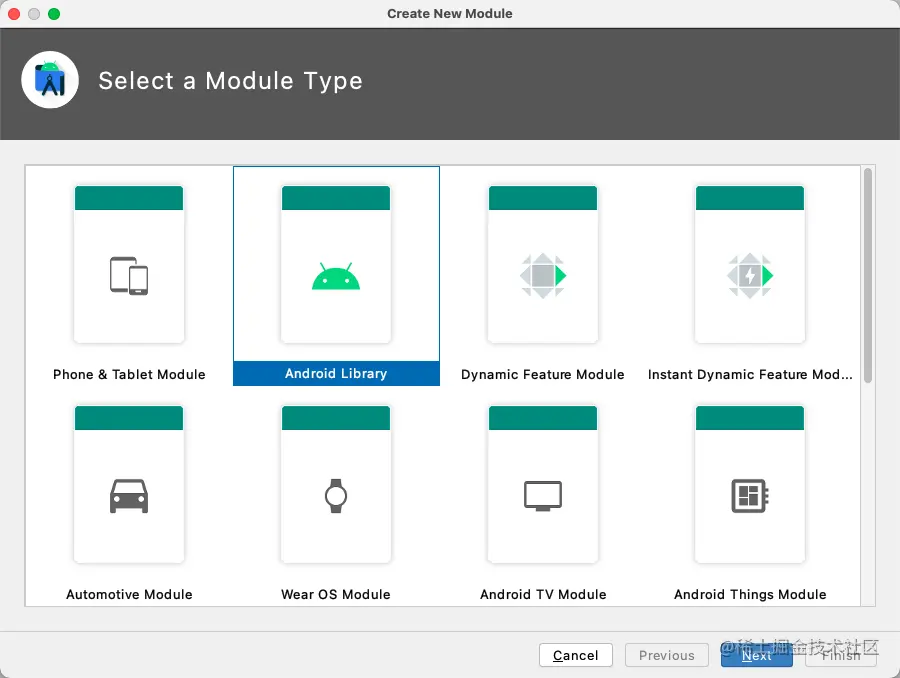The image size is (900, 678).
Task: Click the 'Android Things Module' label
Action: (750, 594)
